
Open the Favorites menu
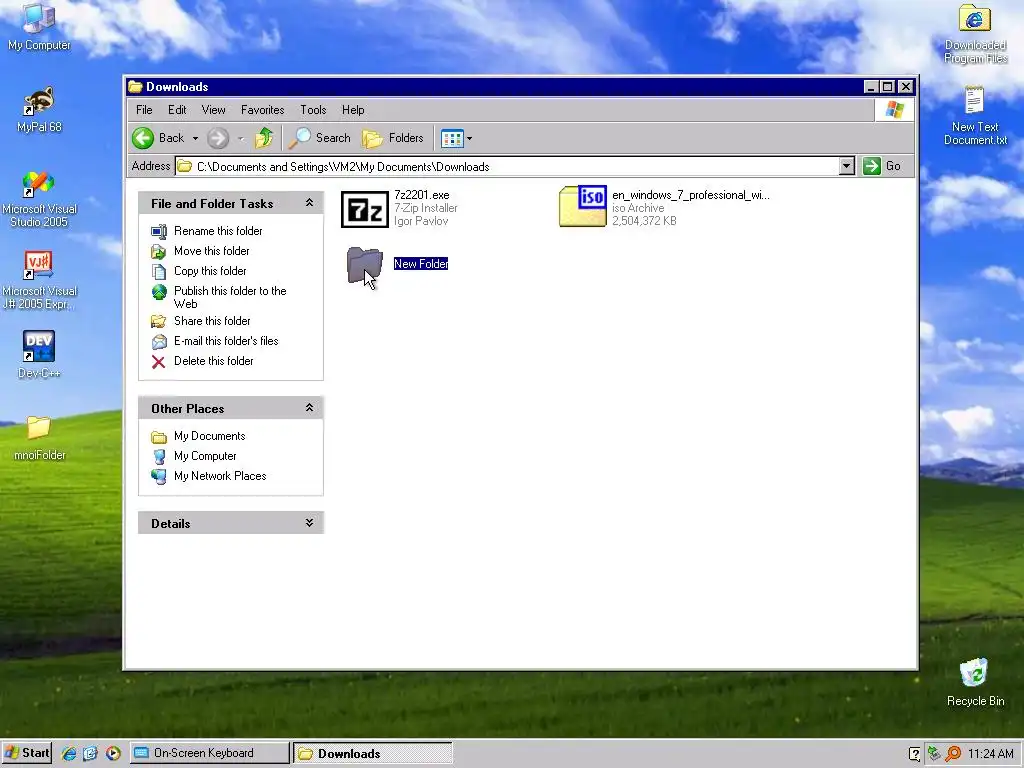click(x=263, y=110)
